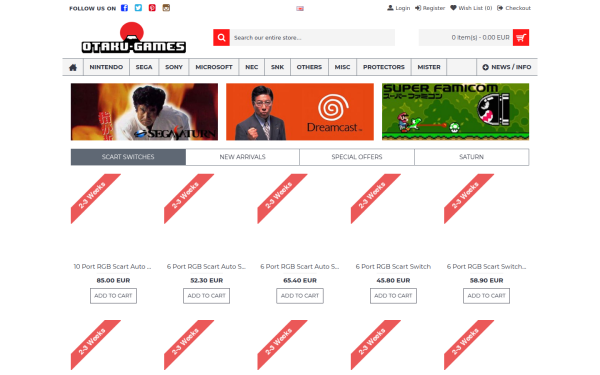Screen dimensions: 600x375
Task: Open the Facebook social icon
Action: [x=124, y=8]
